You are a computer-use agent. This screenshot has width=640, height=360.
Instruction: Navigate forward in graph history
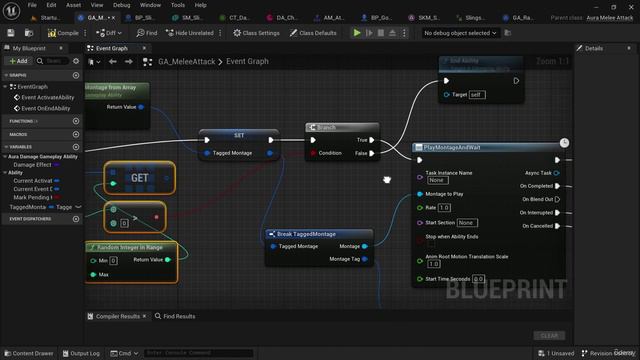click(129, 62)
